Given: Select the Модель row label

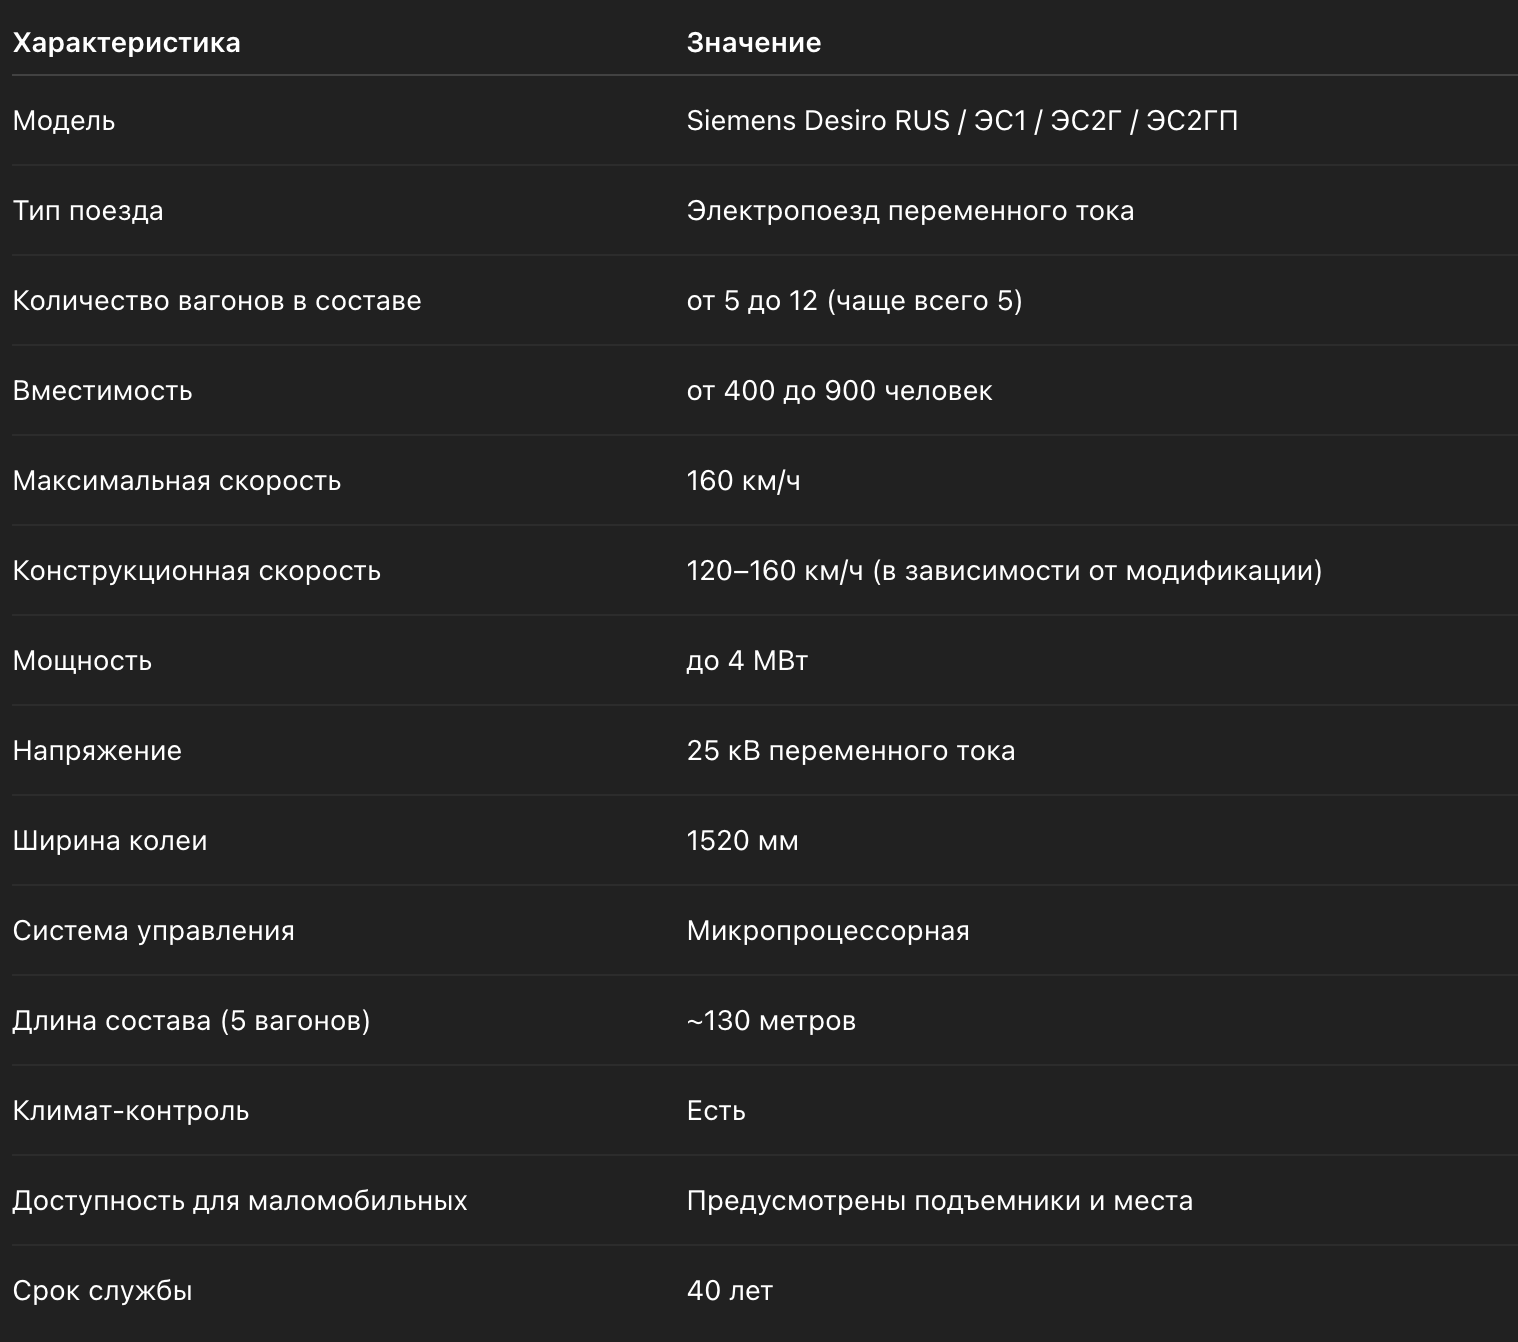Looking at the screenshot, I should pyautogui.click(x=64, y=121).
